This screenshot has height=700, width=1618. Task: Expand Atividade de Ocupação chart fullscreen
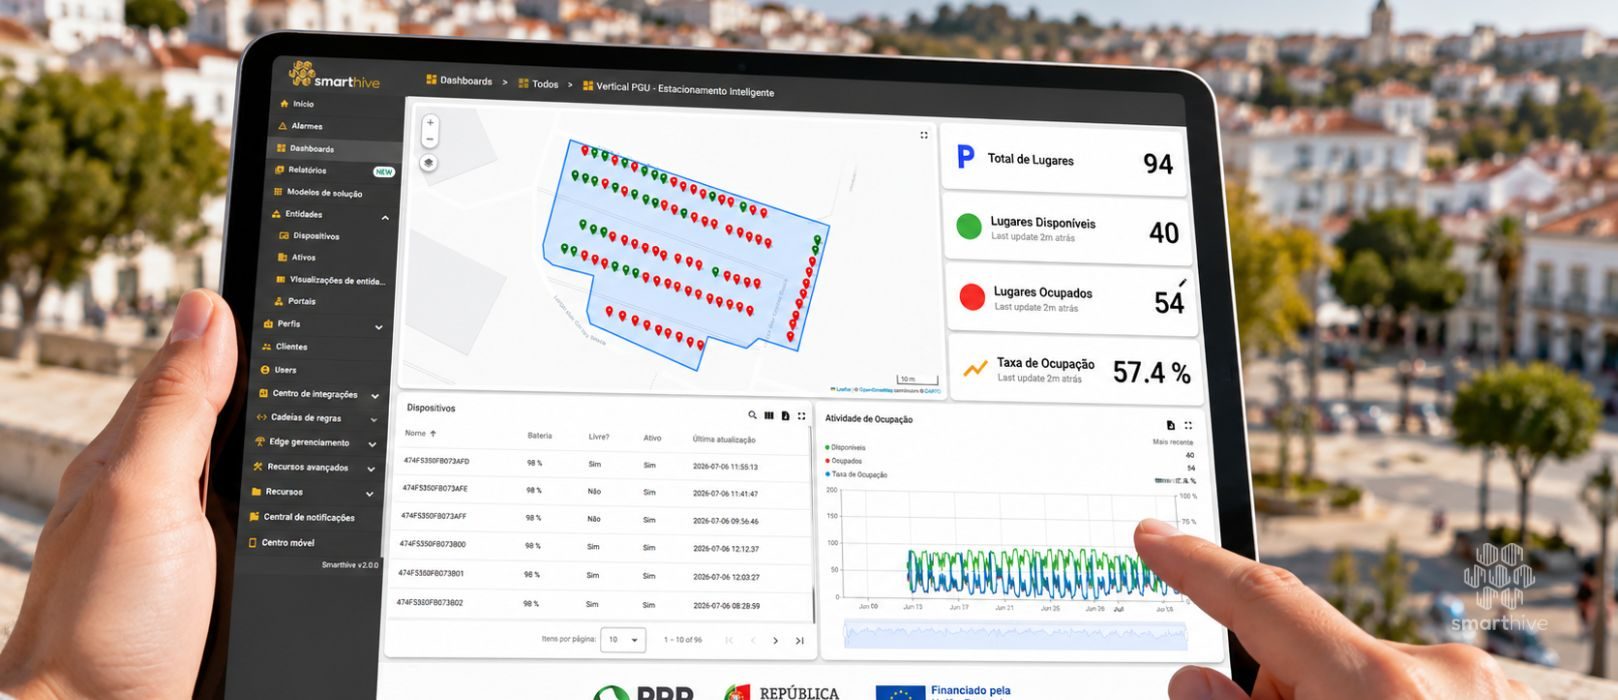(x=1188, y=425)
